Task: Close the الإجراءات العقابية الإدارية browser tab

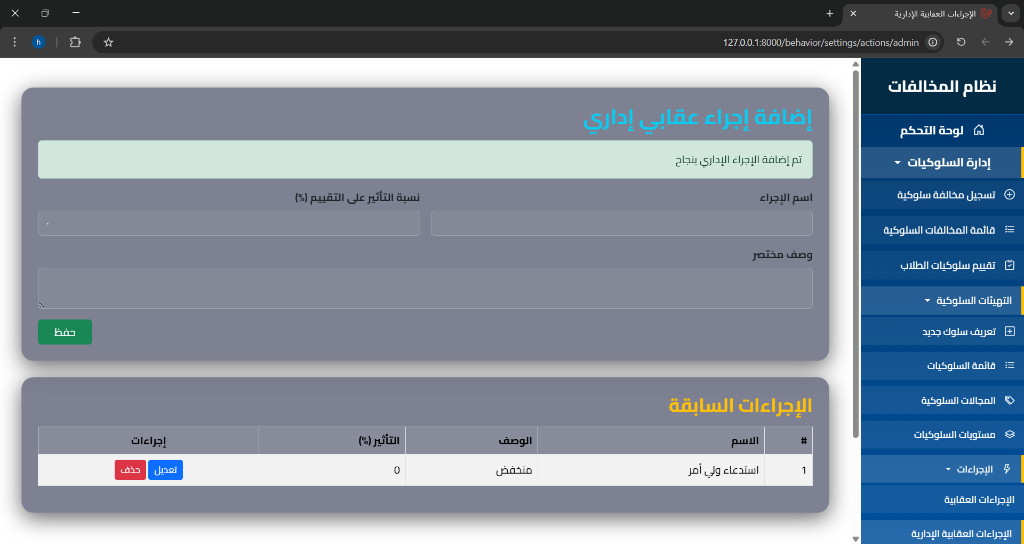Action: (853, 13)
